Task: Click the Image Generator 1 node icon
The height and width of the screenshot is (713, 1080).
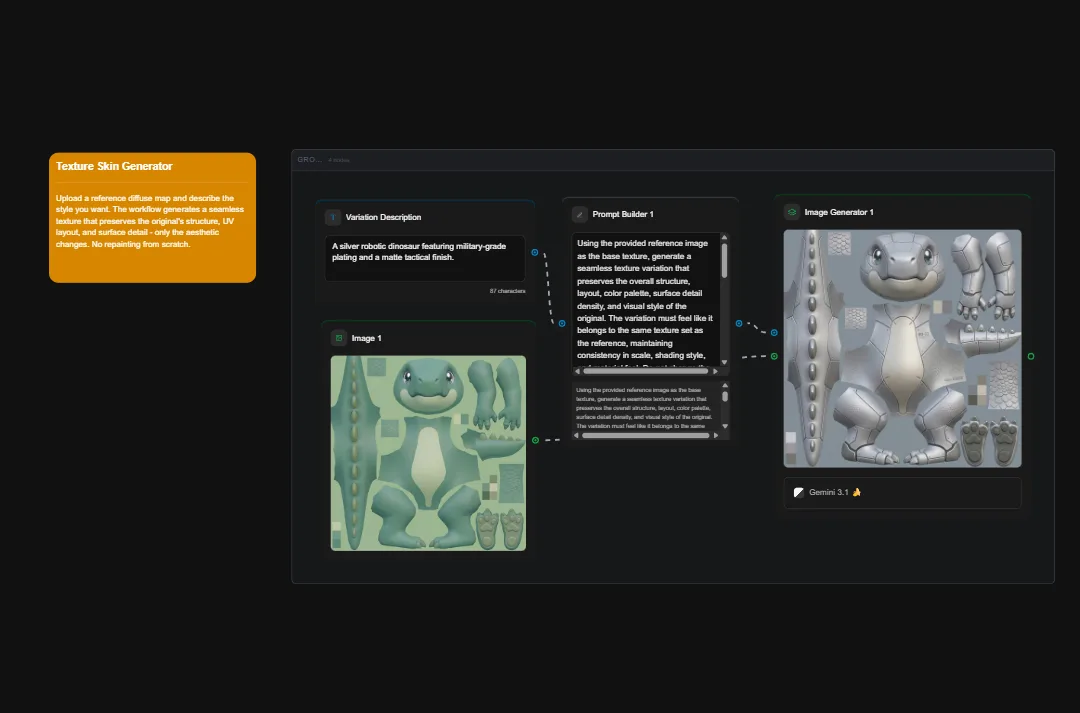Action: coord(791,212)
